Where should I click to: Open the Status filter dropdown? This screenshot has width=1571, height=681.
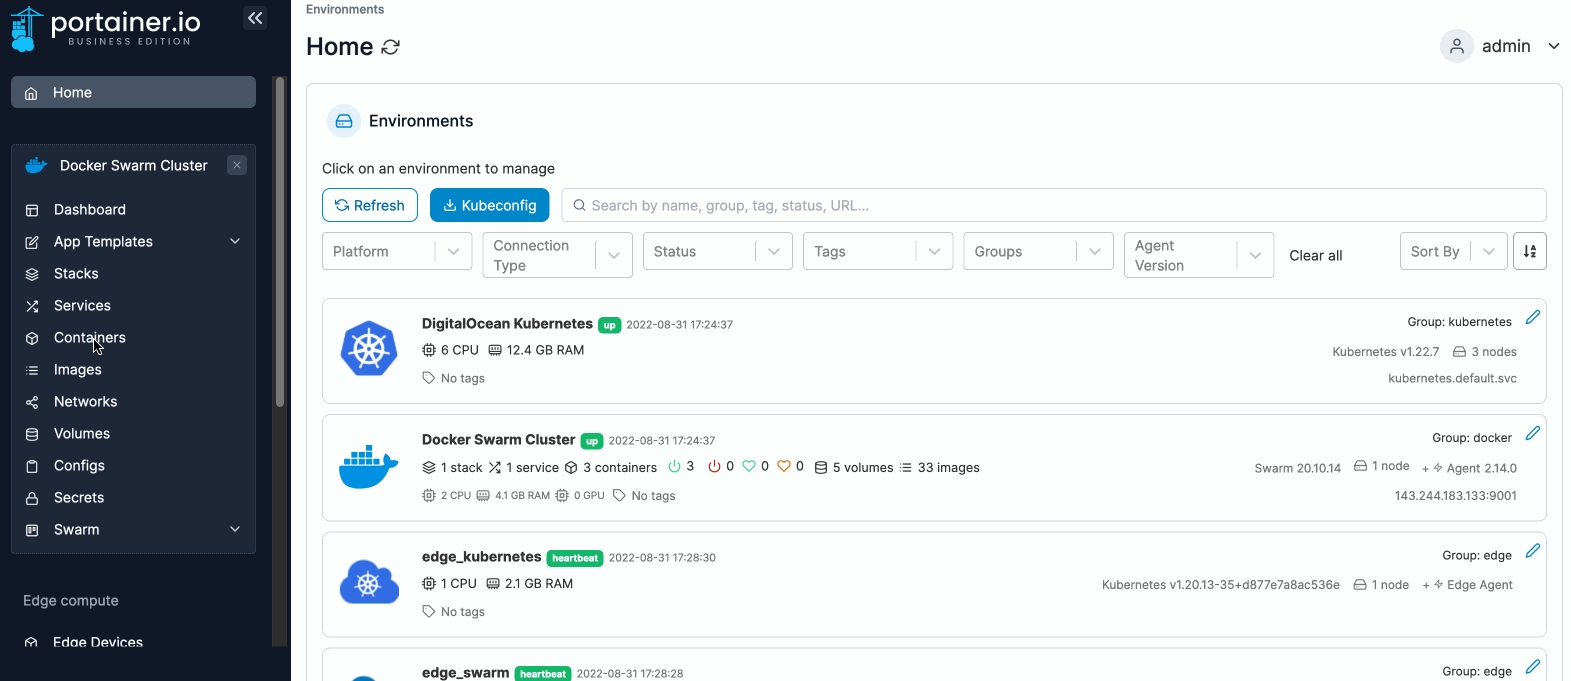[x=717, y=252]
